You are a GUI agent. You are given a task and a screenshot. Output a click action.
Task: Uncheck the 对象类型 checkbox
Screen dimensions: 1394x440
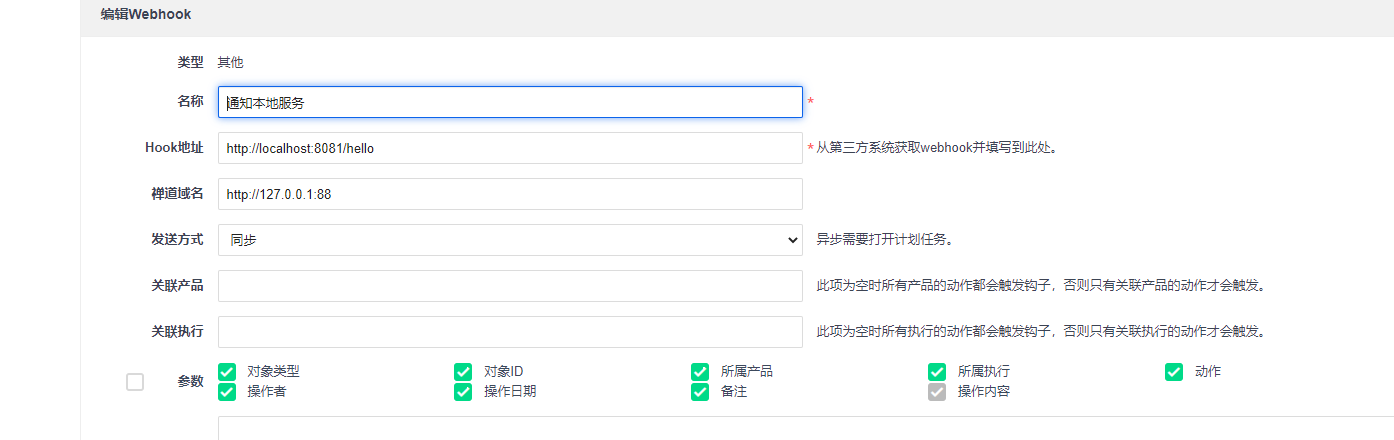pyautogui.click(x=227, y=372)
